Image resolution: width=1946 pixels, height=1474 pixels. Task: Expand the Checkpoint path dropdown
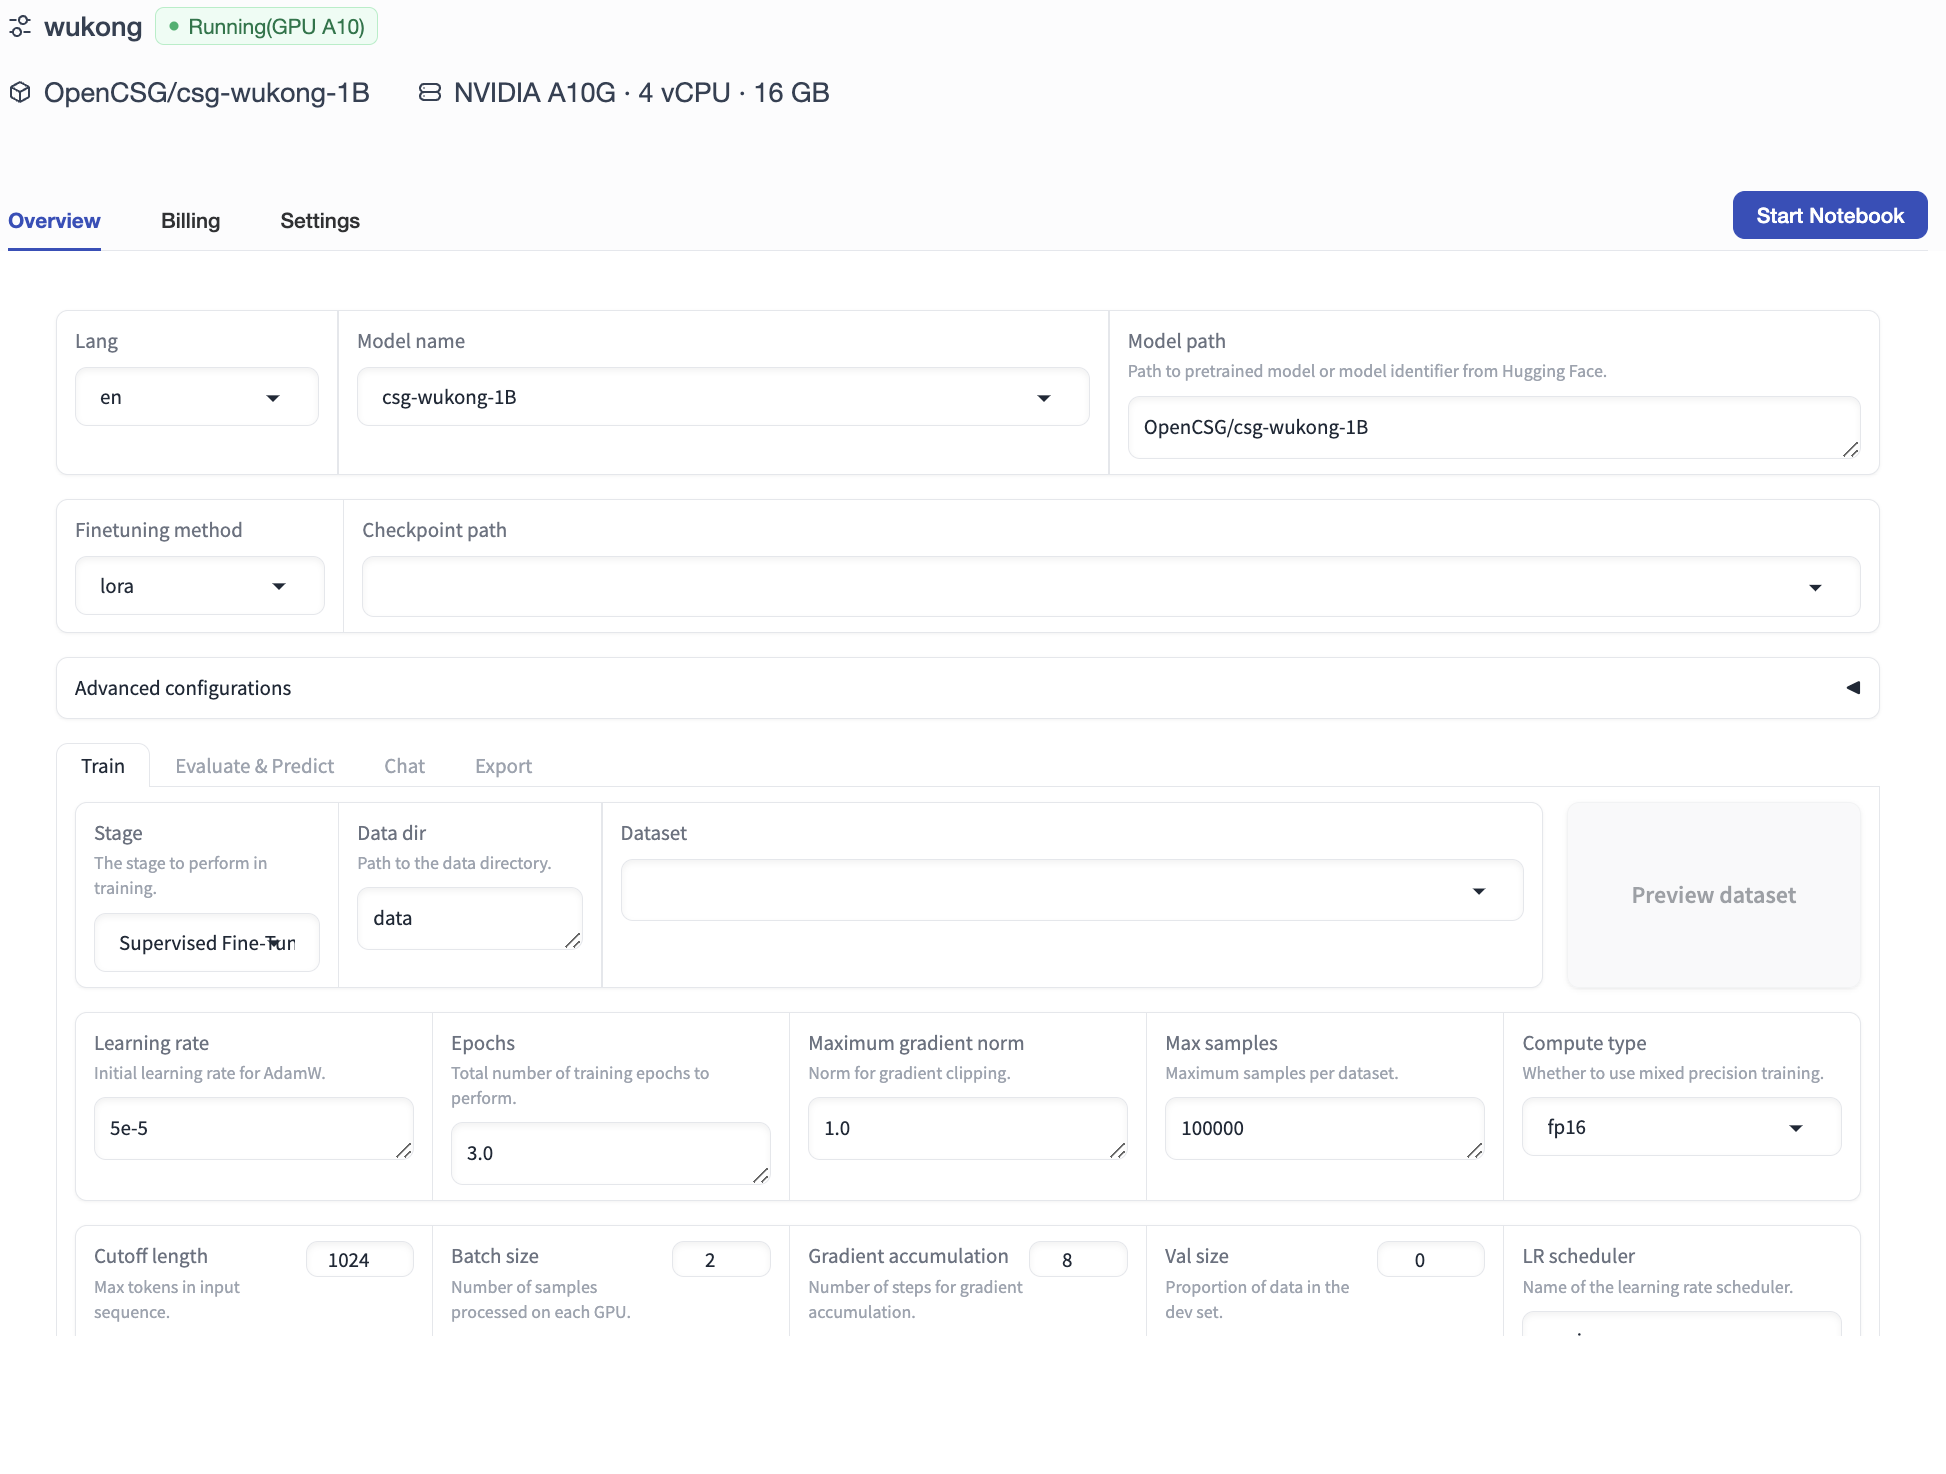1816,587
